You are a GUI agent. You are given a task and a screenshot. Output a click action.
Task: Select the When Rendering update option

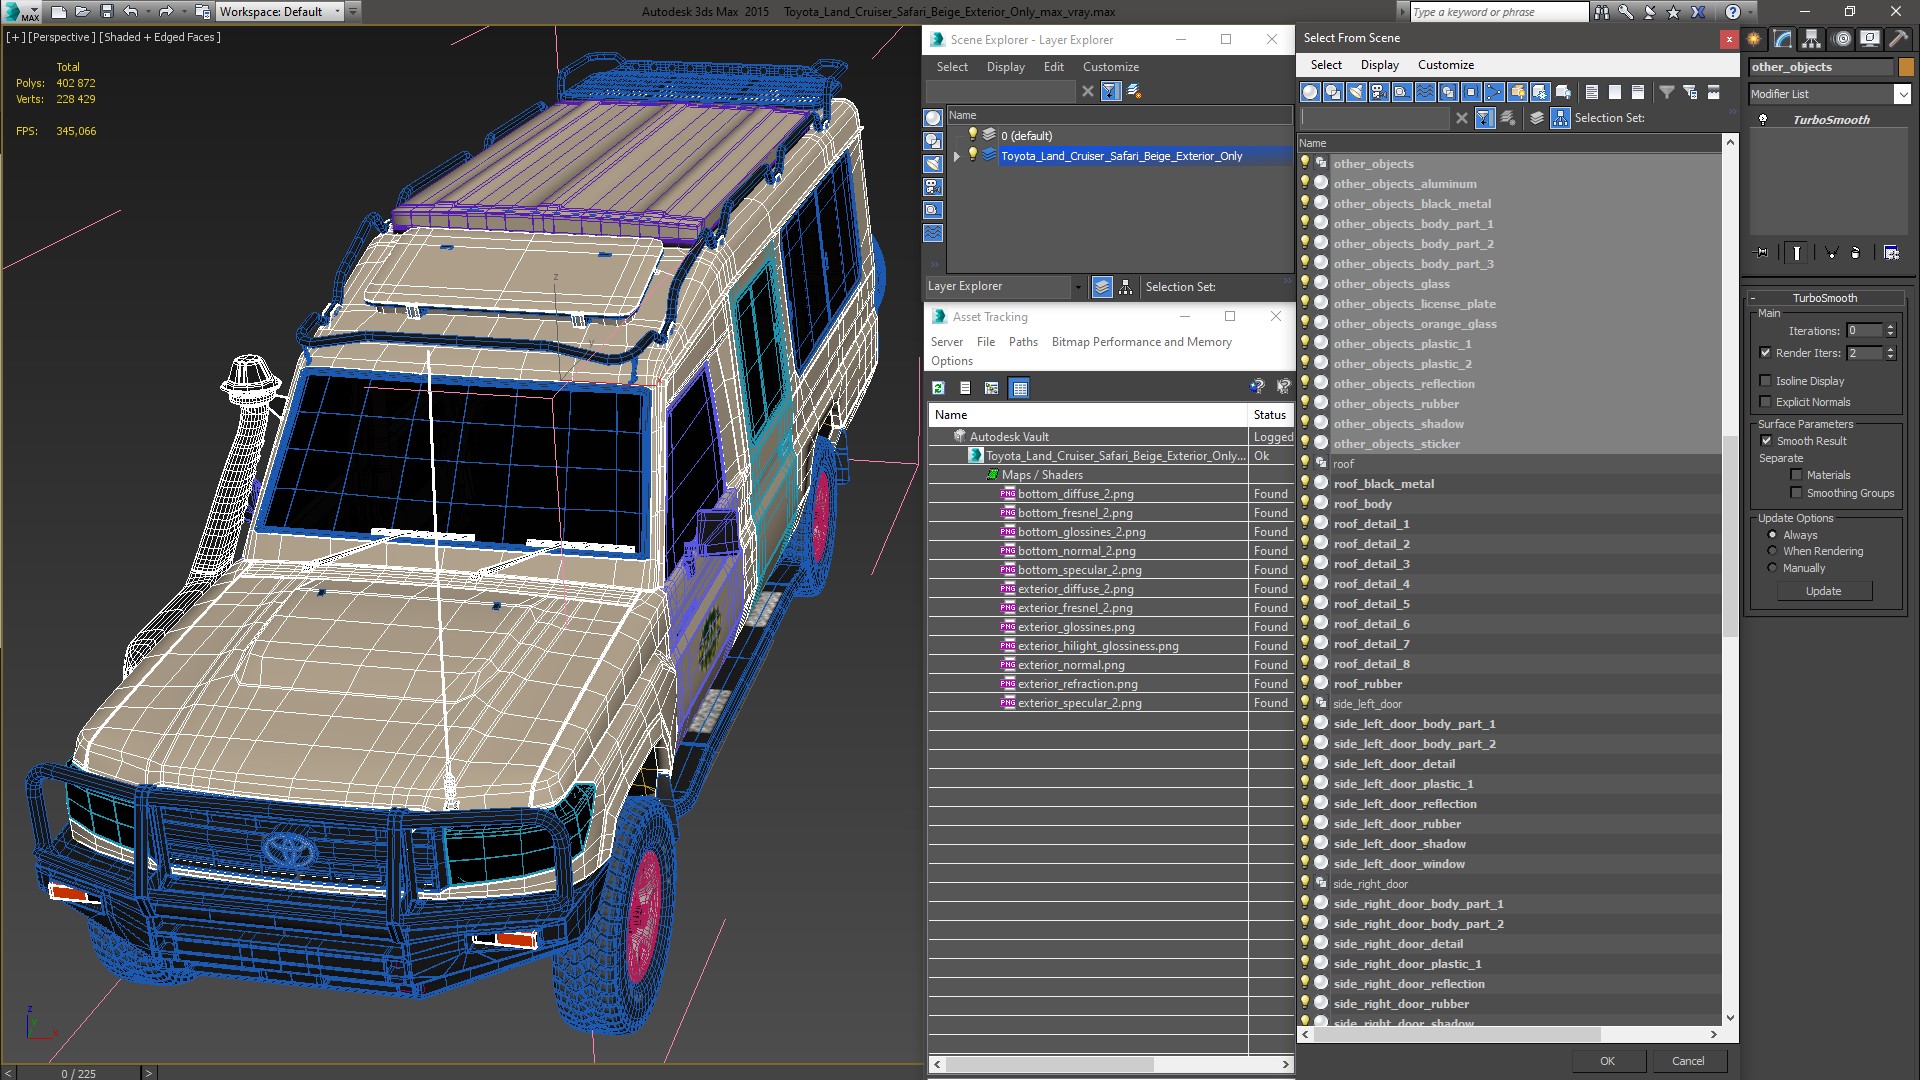tap(1772, 551)
